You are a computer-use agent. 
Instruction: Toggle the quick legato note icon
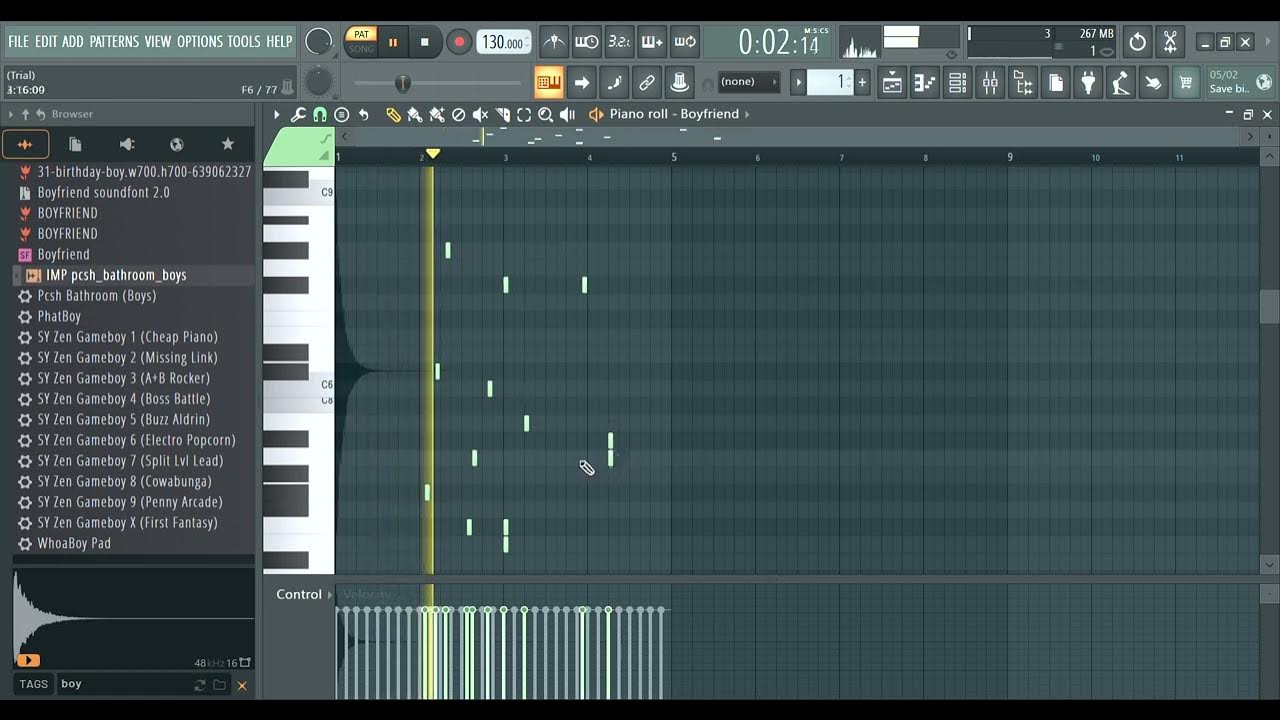614,82
